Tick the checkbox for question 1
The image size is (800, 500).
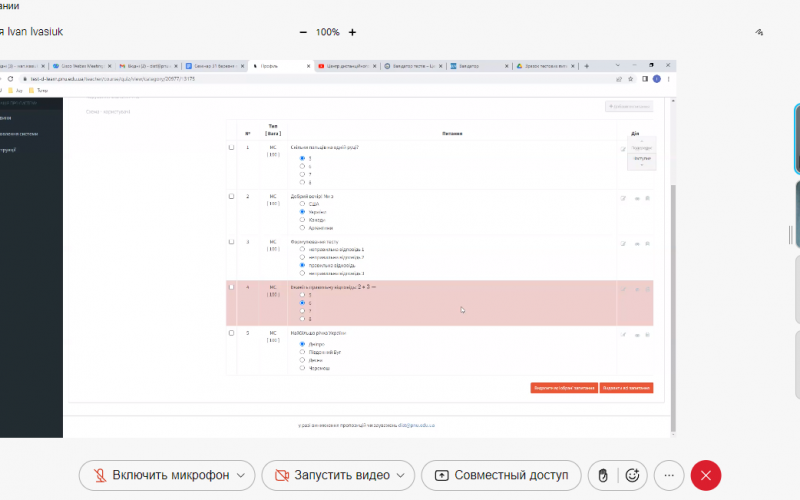click(x=232, y=148)
